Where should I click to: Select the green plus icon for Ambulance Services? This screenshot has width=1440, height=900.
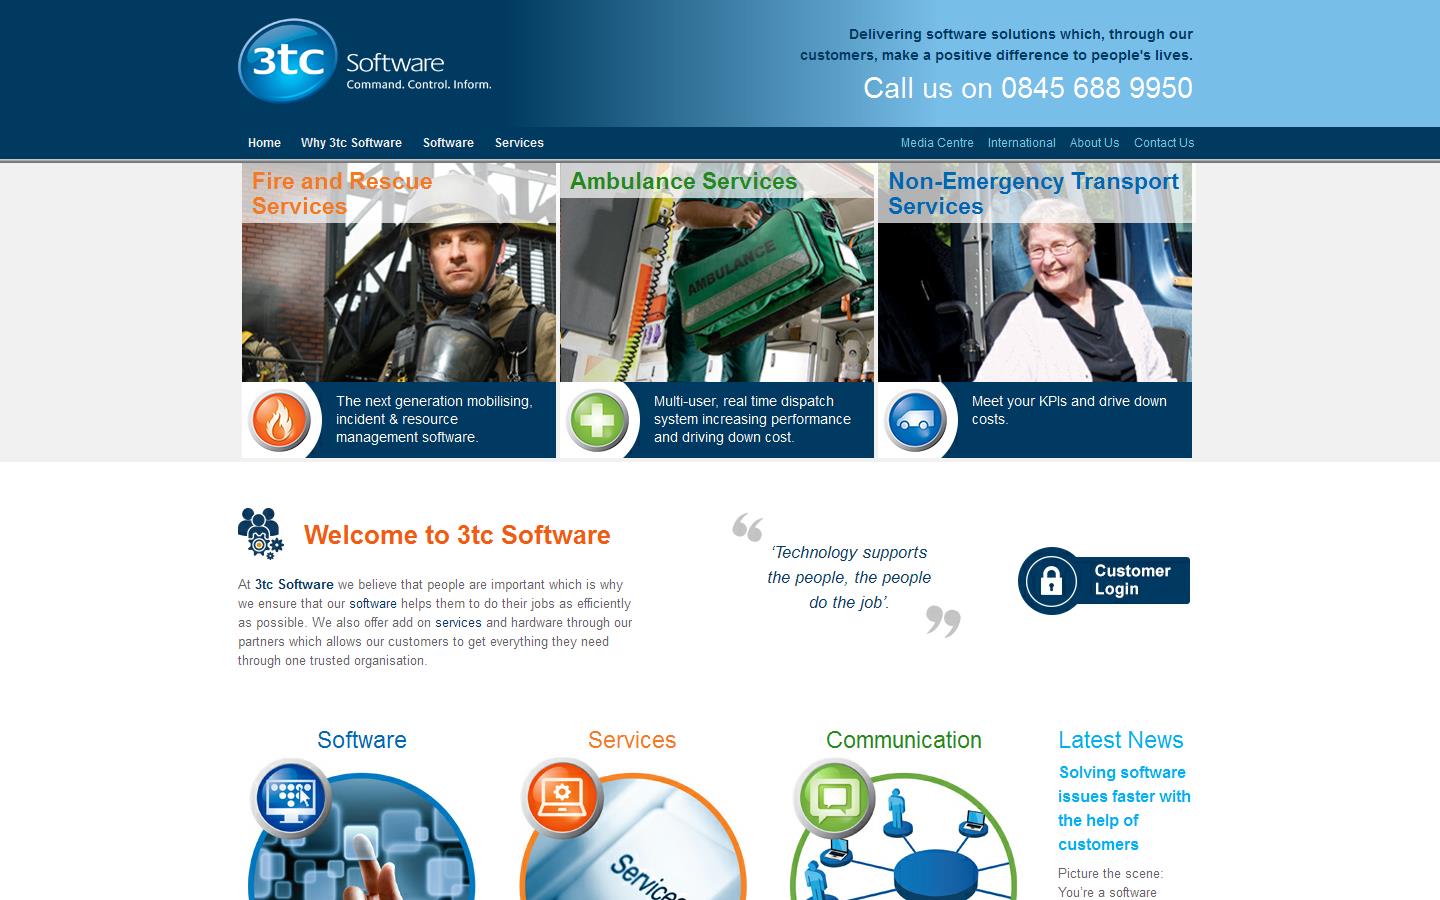click(x=597, y=419)
